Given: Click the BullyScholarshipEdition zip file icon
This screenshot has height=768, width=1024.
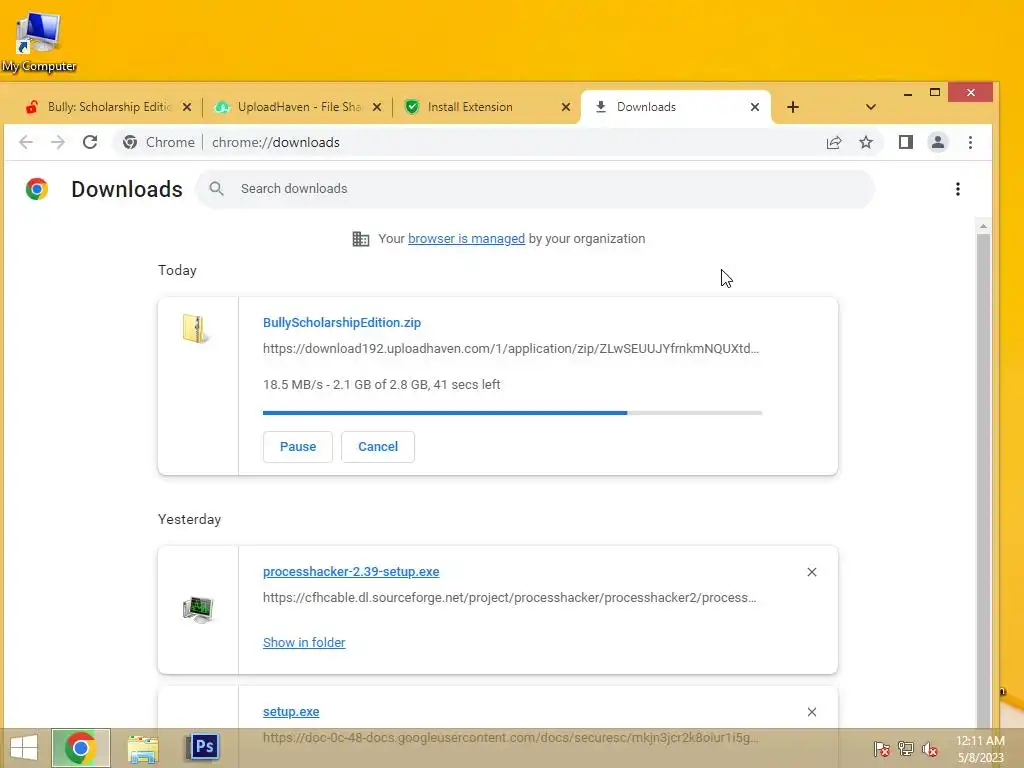Looking at the screenshot, I should coord(195,328).
